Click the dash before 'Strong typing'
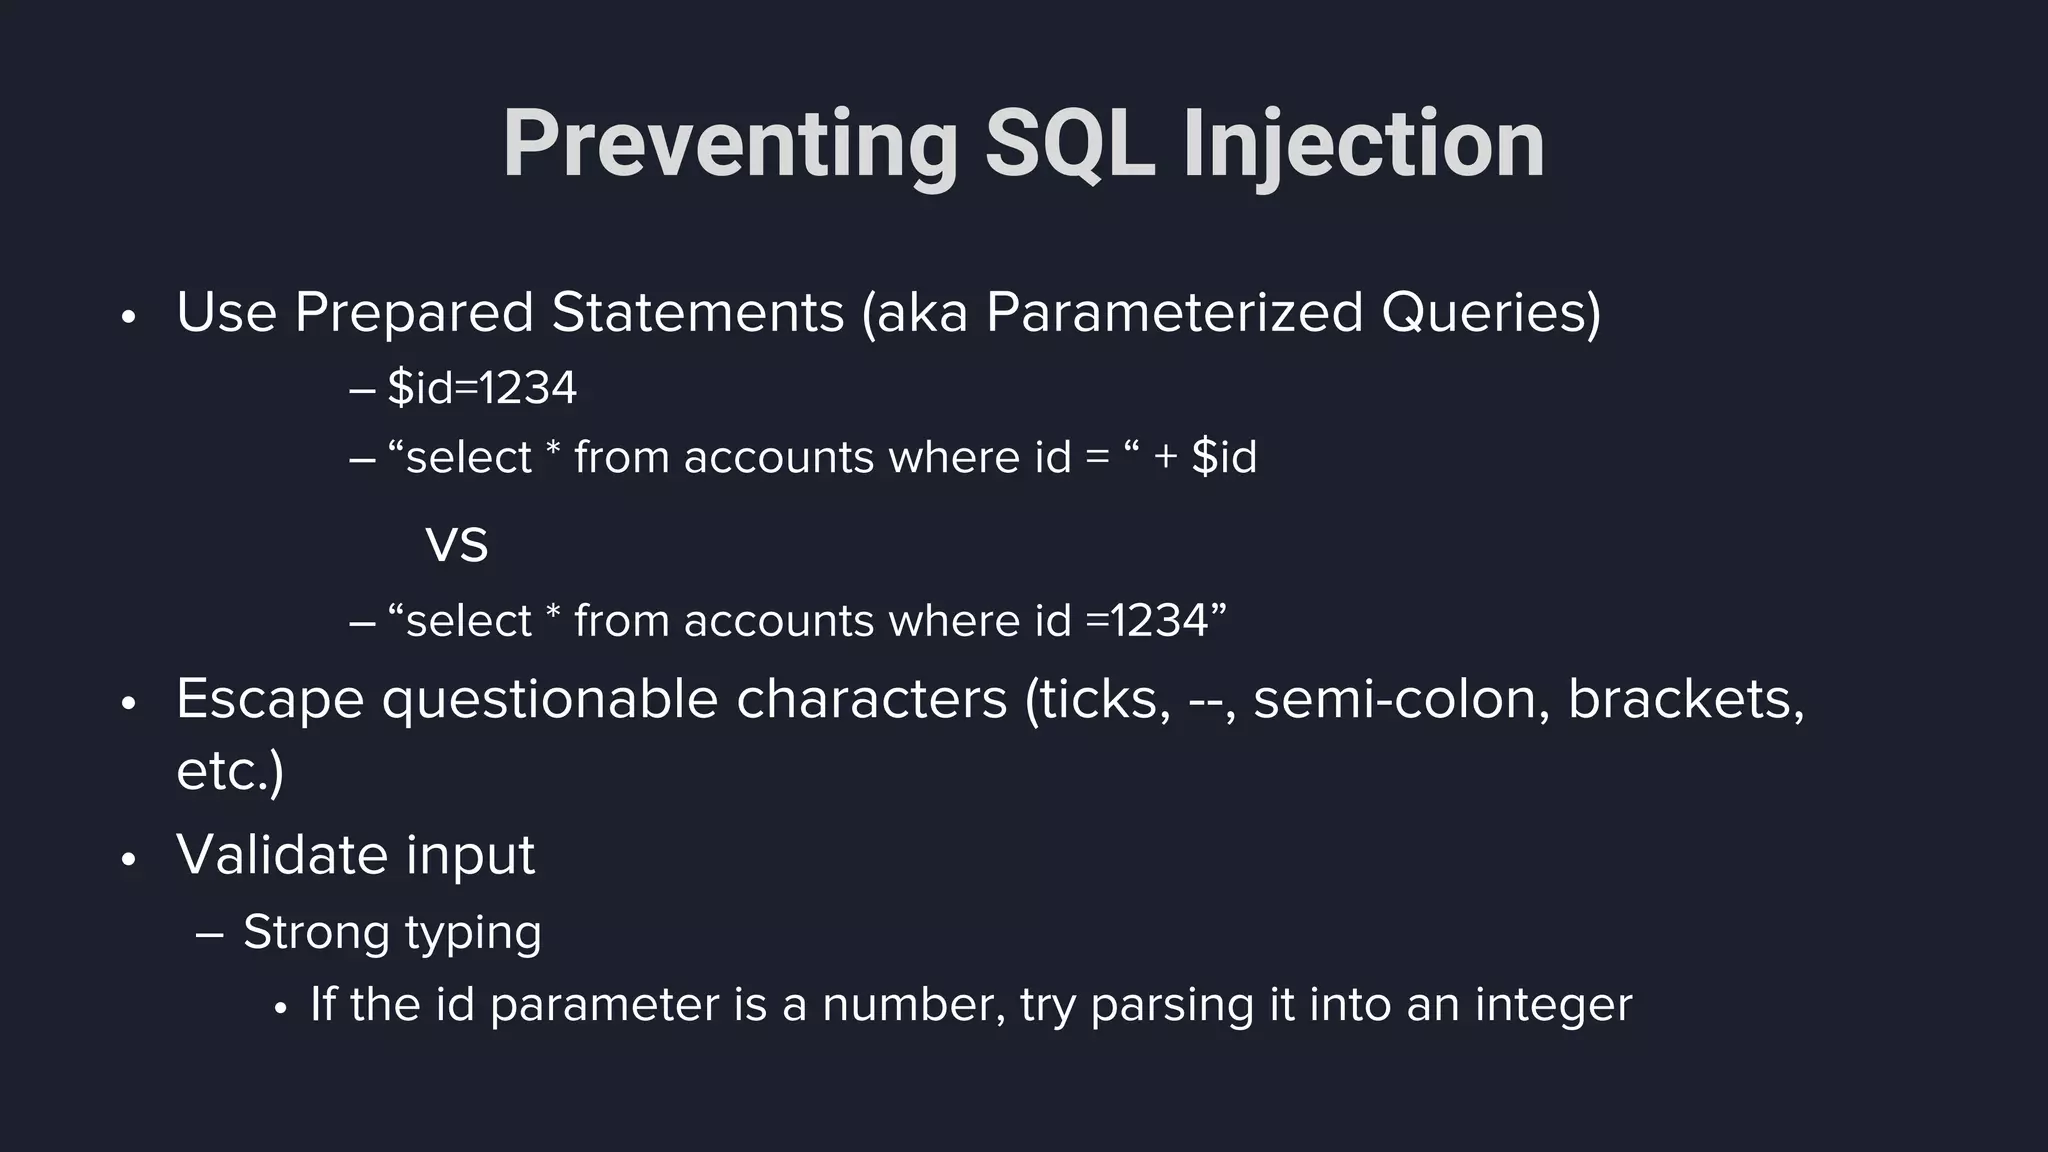The width and height of the screenshot is (2048, 1152). click(x=210, y=935)
